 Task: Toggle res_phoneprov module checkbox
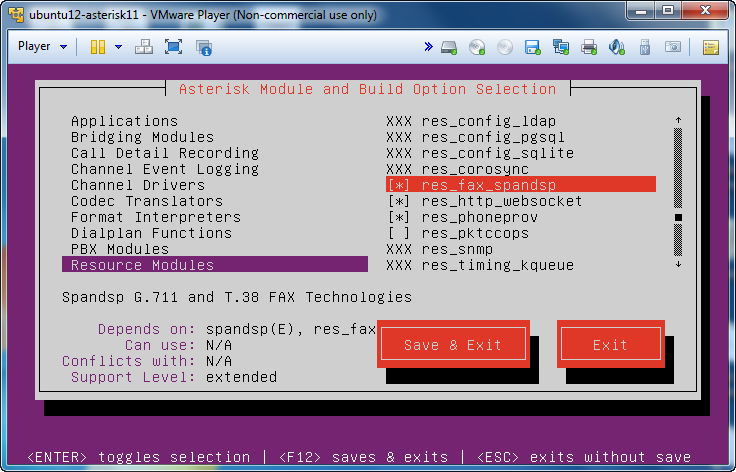pos(399,217)
